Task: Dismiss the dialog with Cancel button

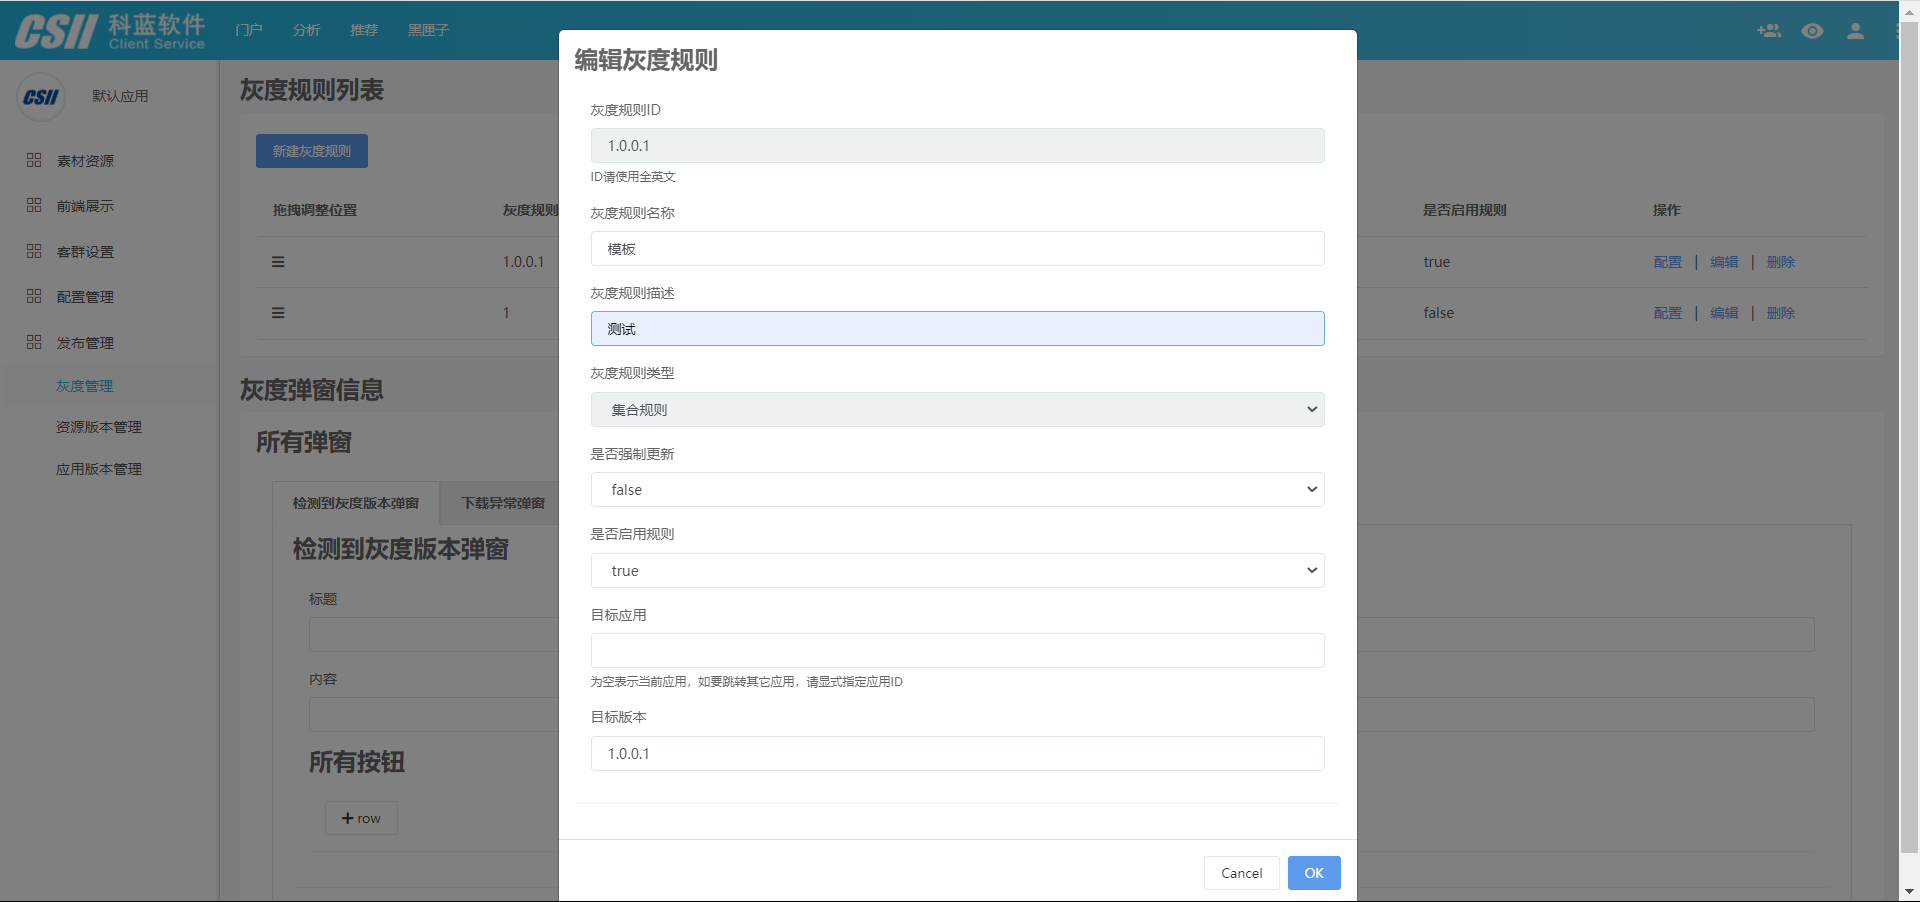Action: coord(1242,873)
